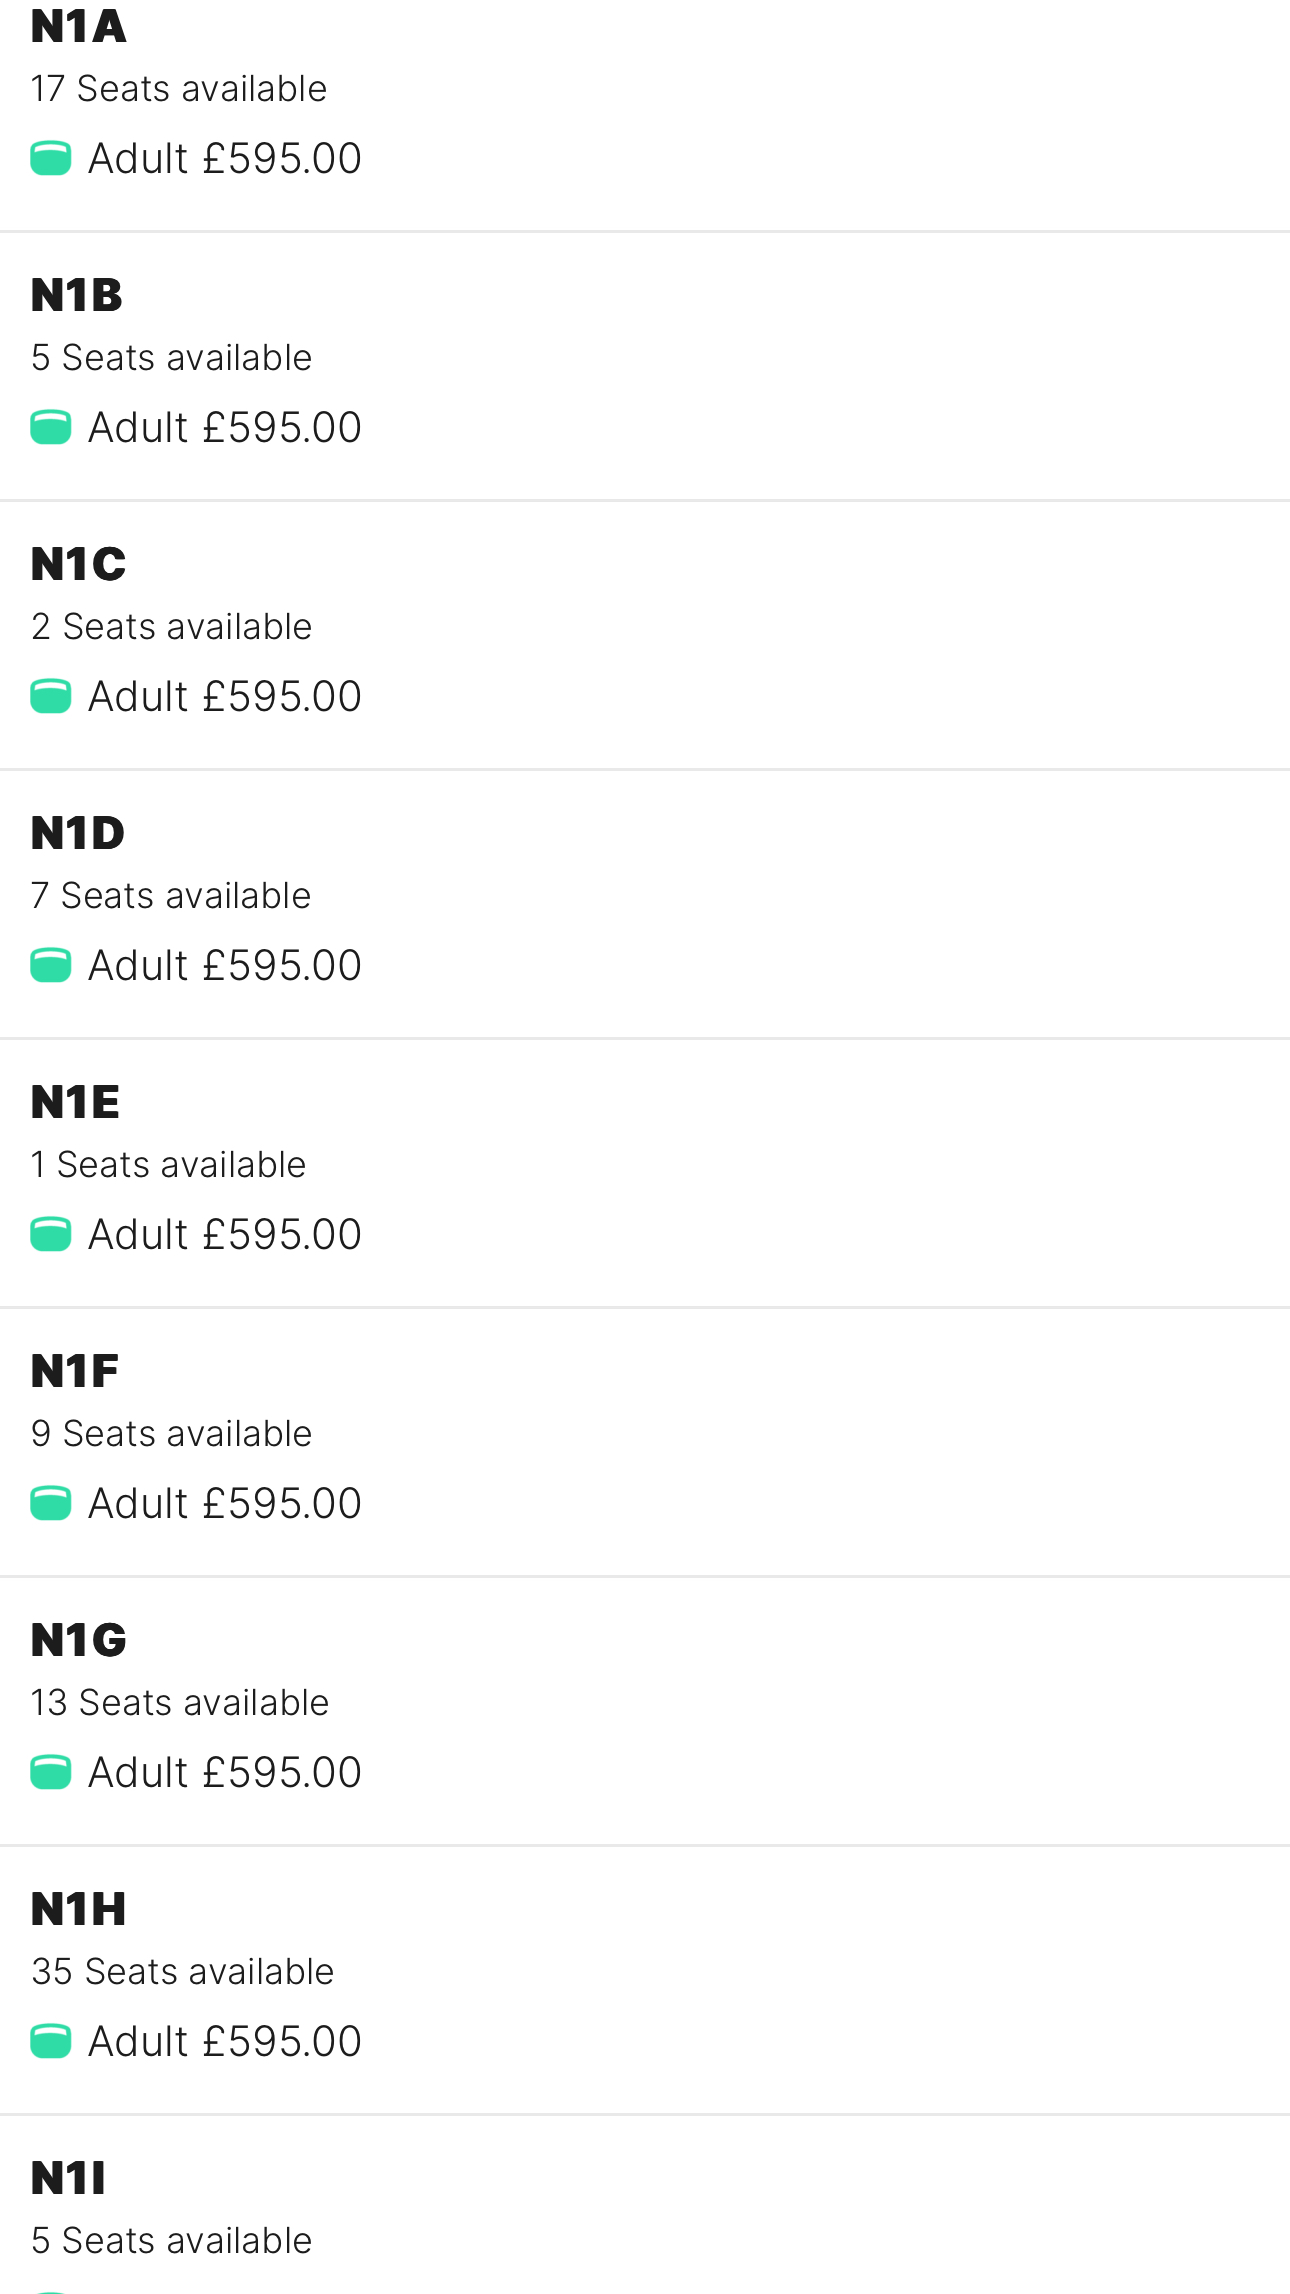Choose N1H's 35 Seats available text
Viewport: 1290px width, 2294px height.
[183, 1971]
